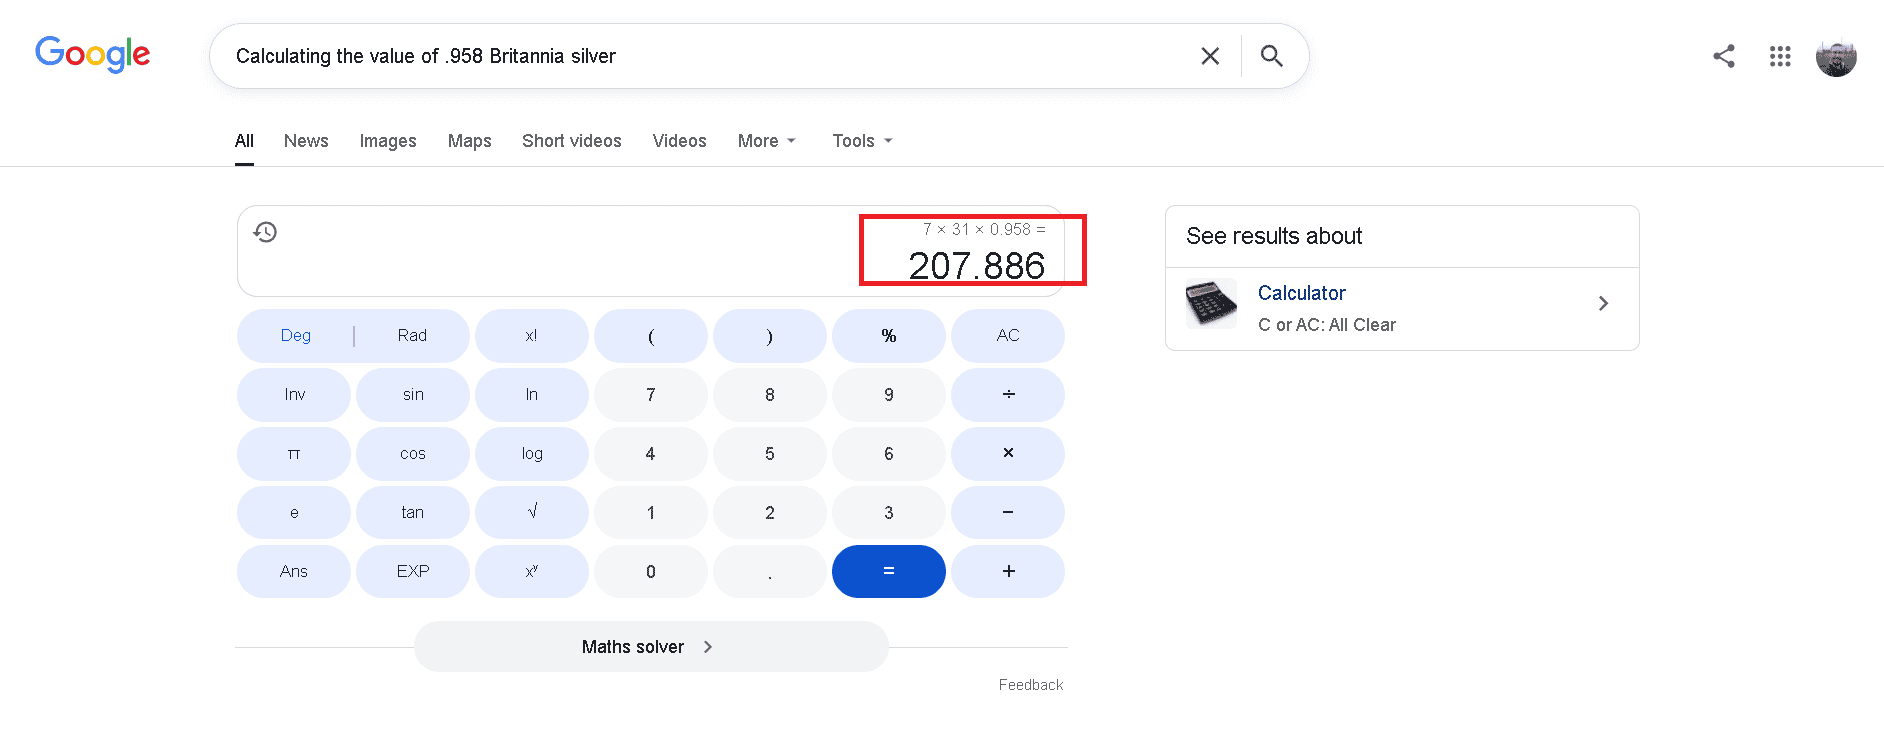Switch calculator to Rad mode
The width and height of the screenshot is (1884, 738).
pyautogui.click(x=411, y=335)
